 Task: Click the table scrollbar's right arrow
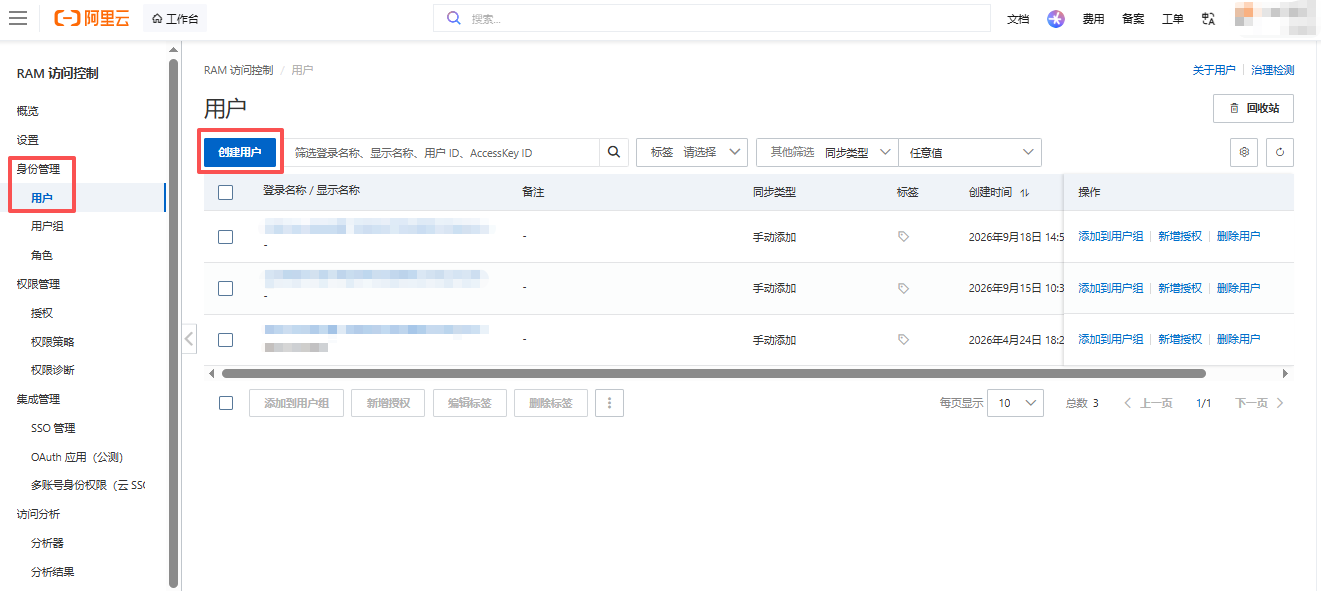click(x=1286, y=373)
